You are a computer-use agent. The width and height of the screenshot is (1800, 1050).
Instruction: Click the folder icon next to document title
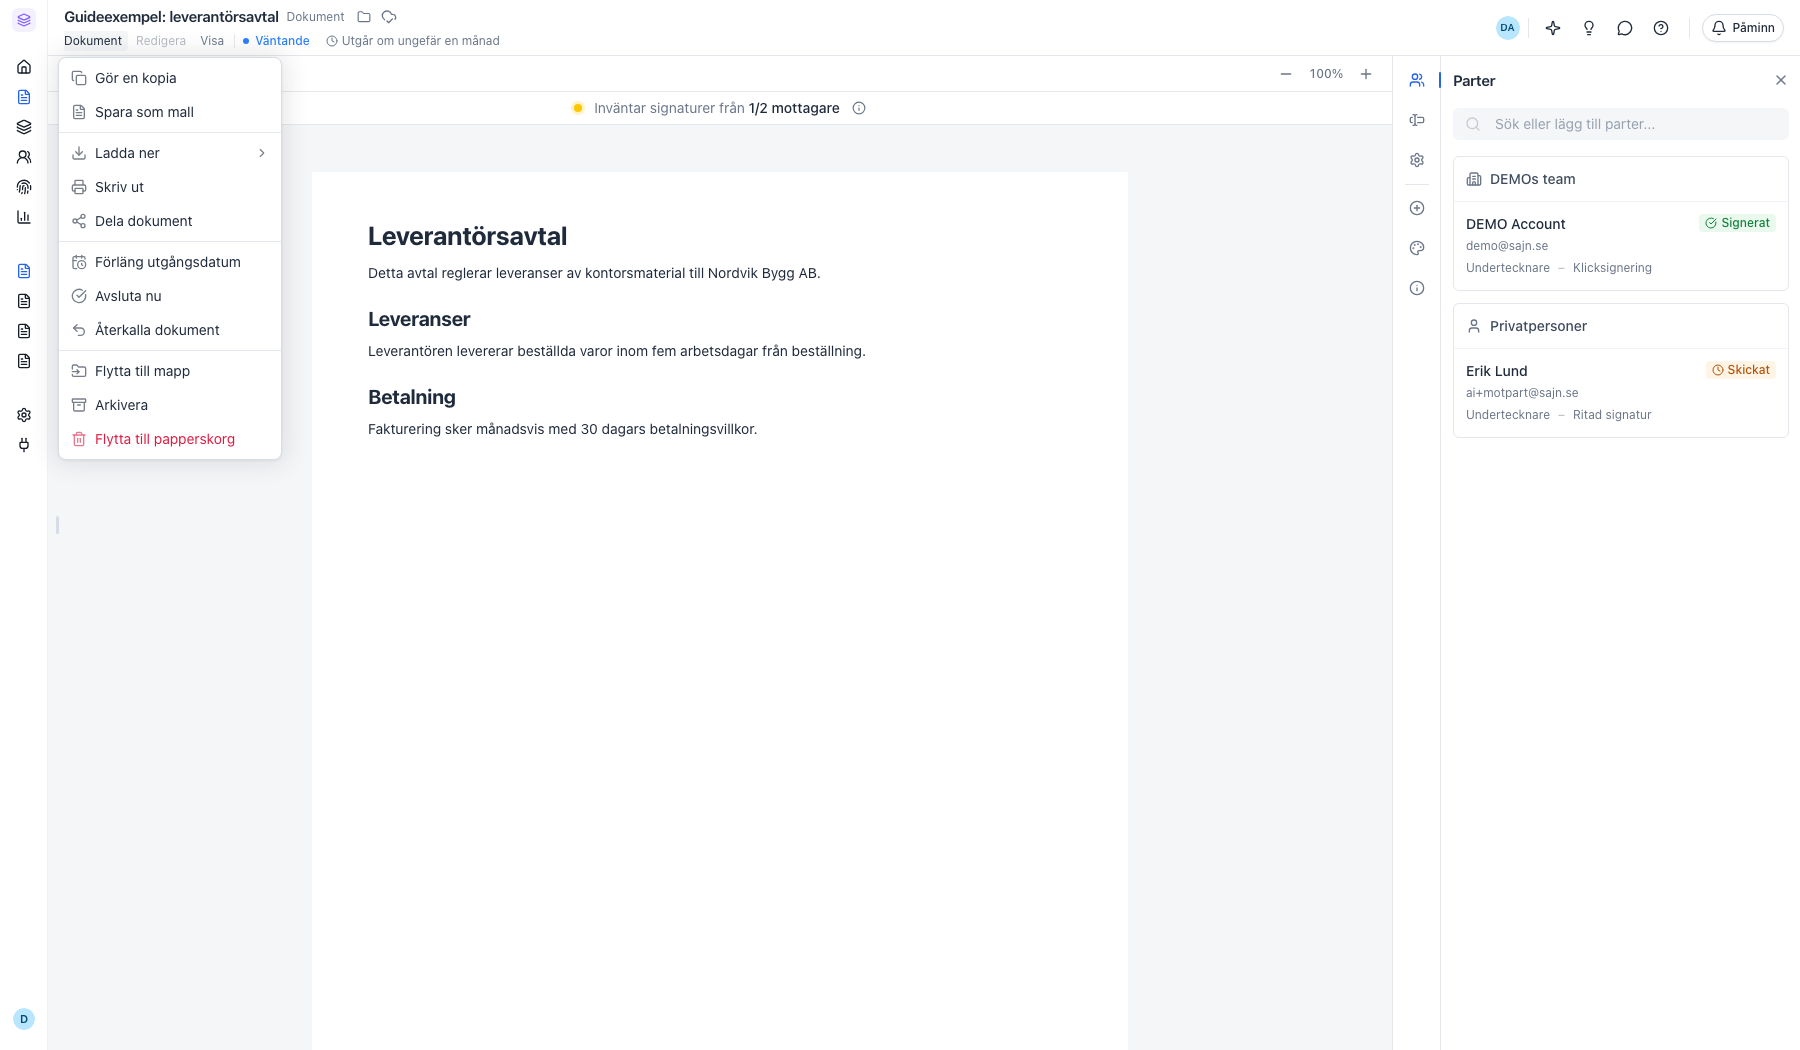pos(364,17)
